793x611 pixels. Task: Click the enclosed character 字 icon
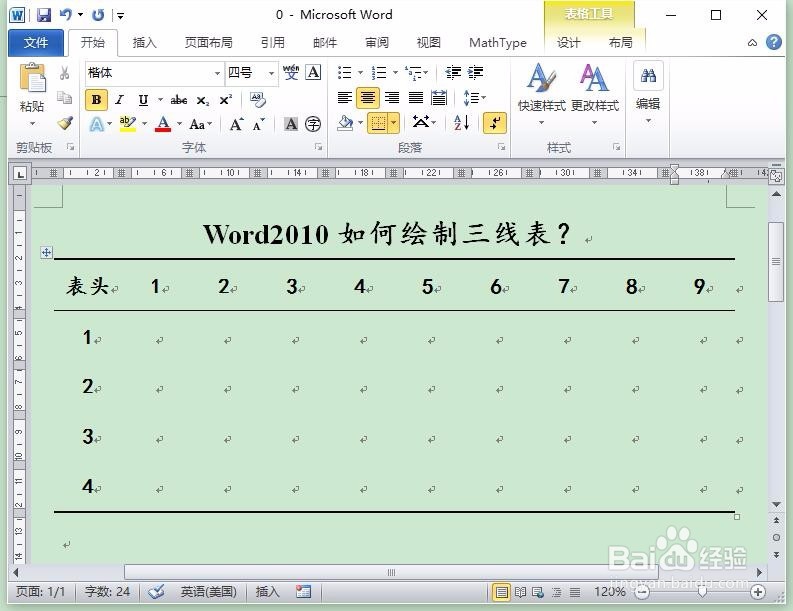(x=313, y=124)
